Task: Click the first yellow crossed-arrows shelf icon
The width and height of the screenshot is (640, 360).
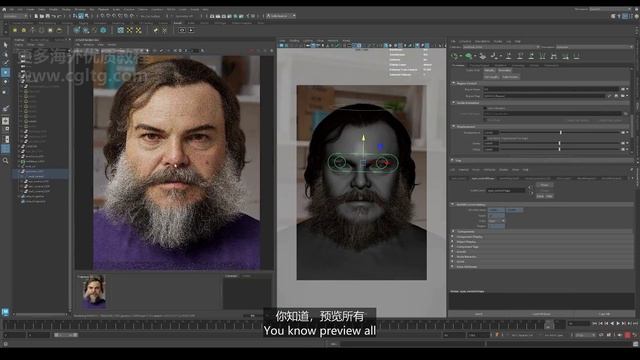Action: [130, 30]
